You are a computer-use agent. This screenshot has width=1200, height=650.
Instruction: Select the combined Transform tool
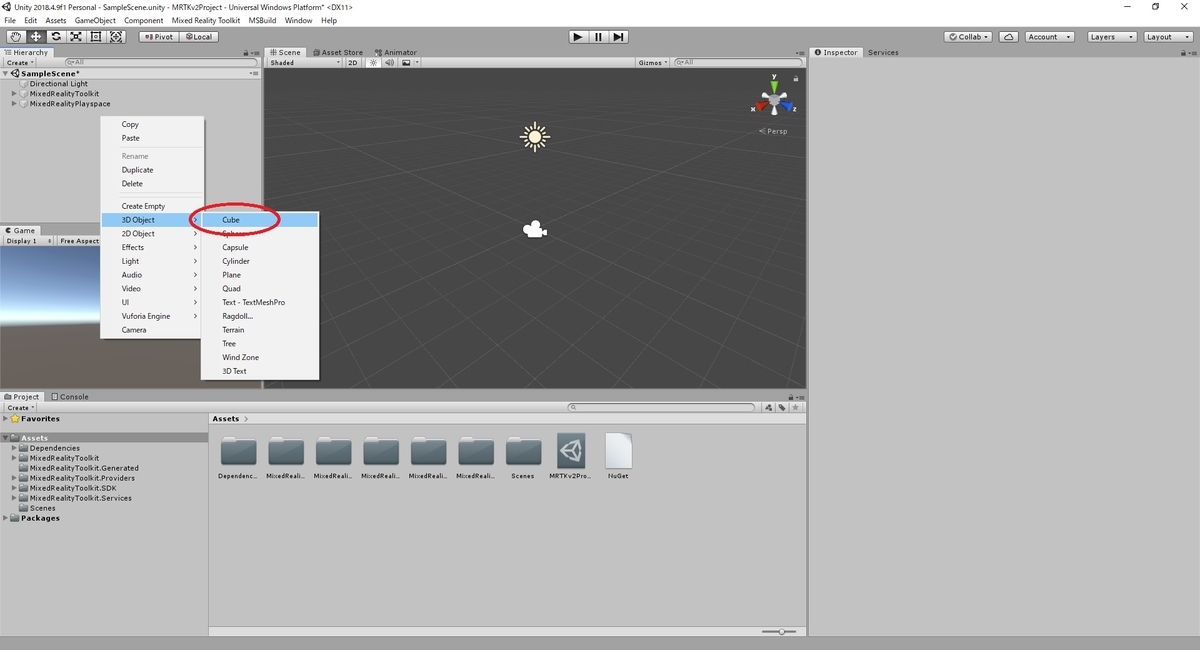(116, 37)
